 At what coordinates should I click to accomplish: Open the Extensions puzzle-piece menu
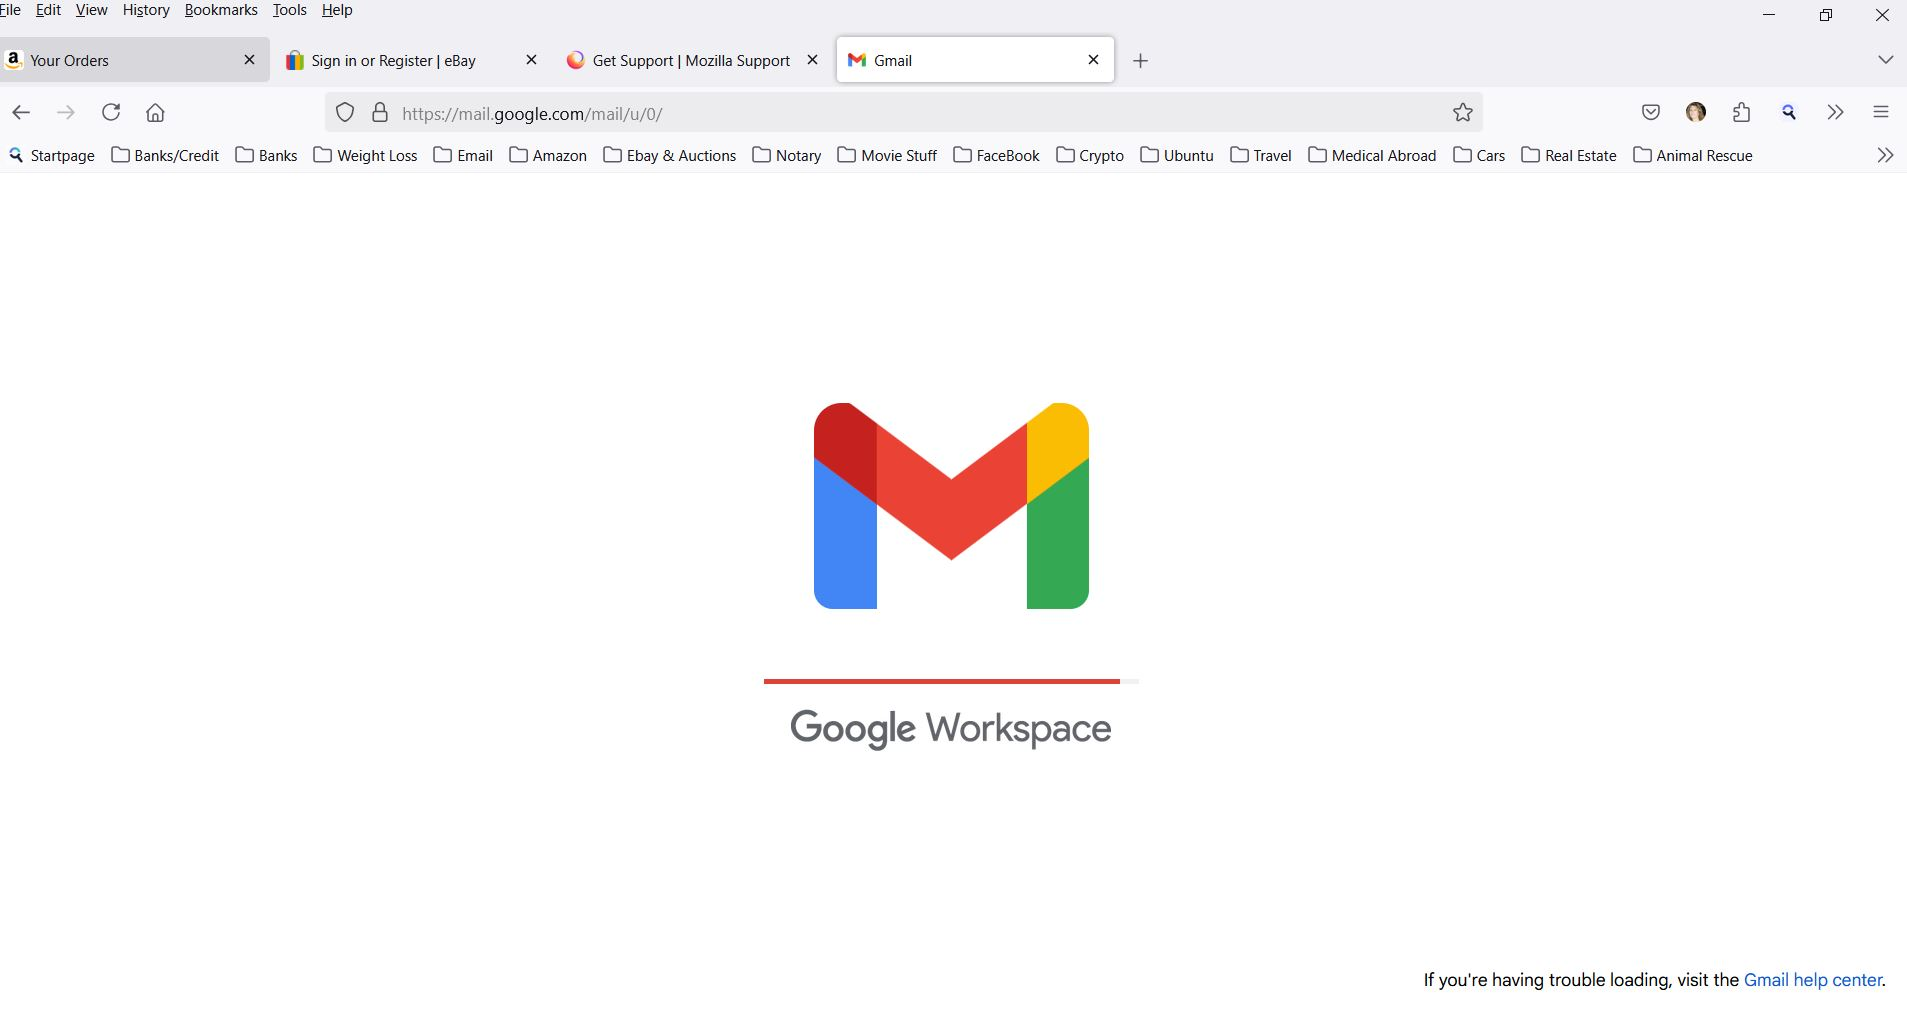tap(1742, 113)
